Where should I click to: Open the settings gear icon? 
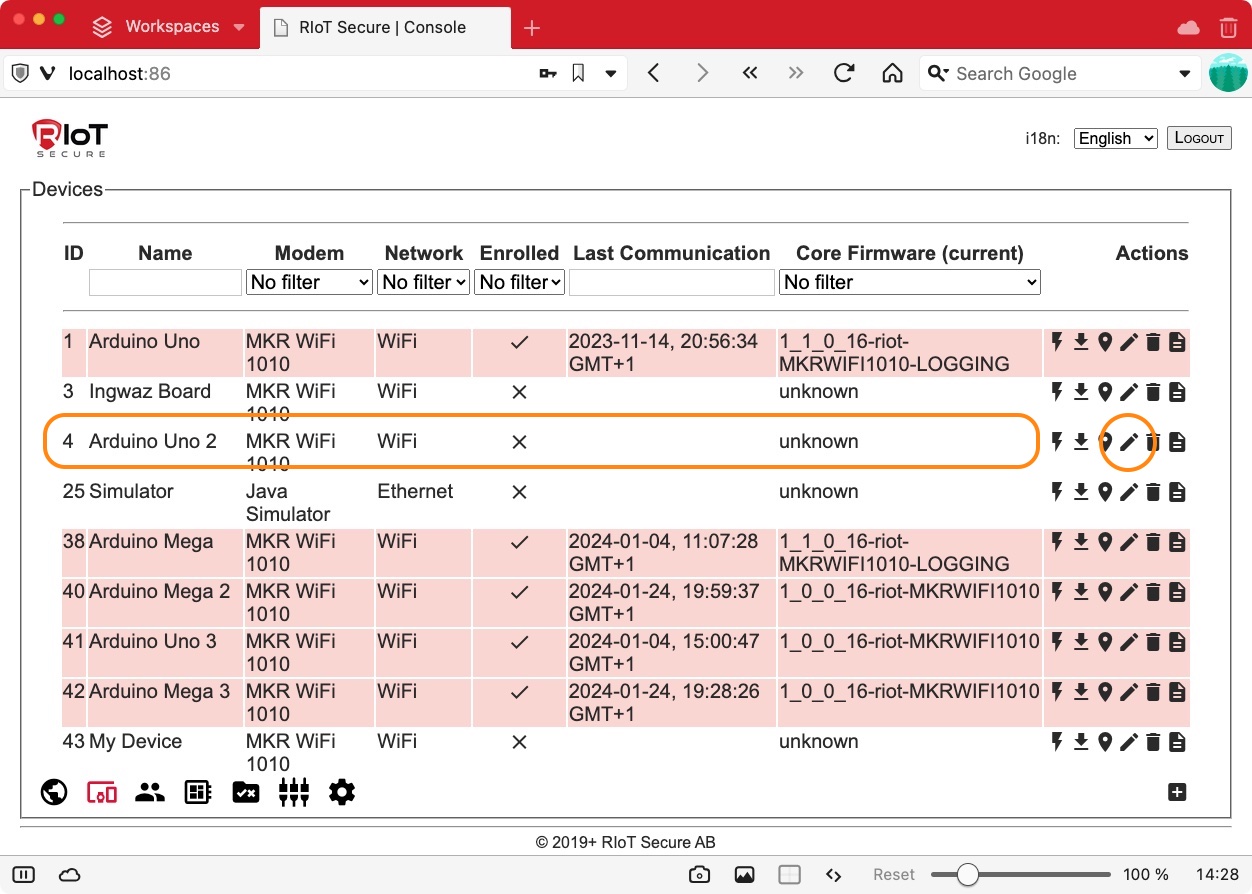pos(342,793)
